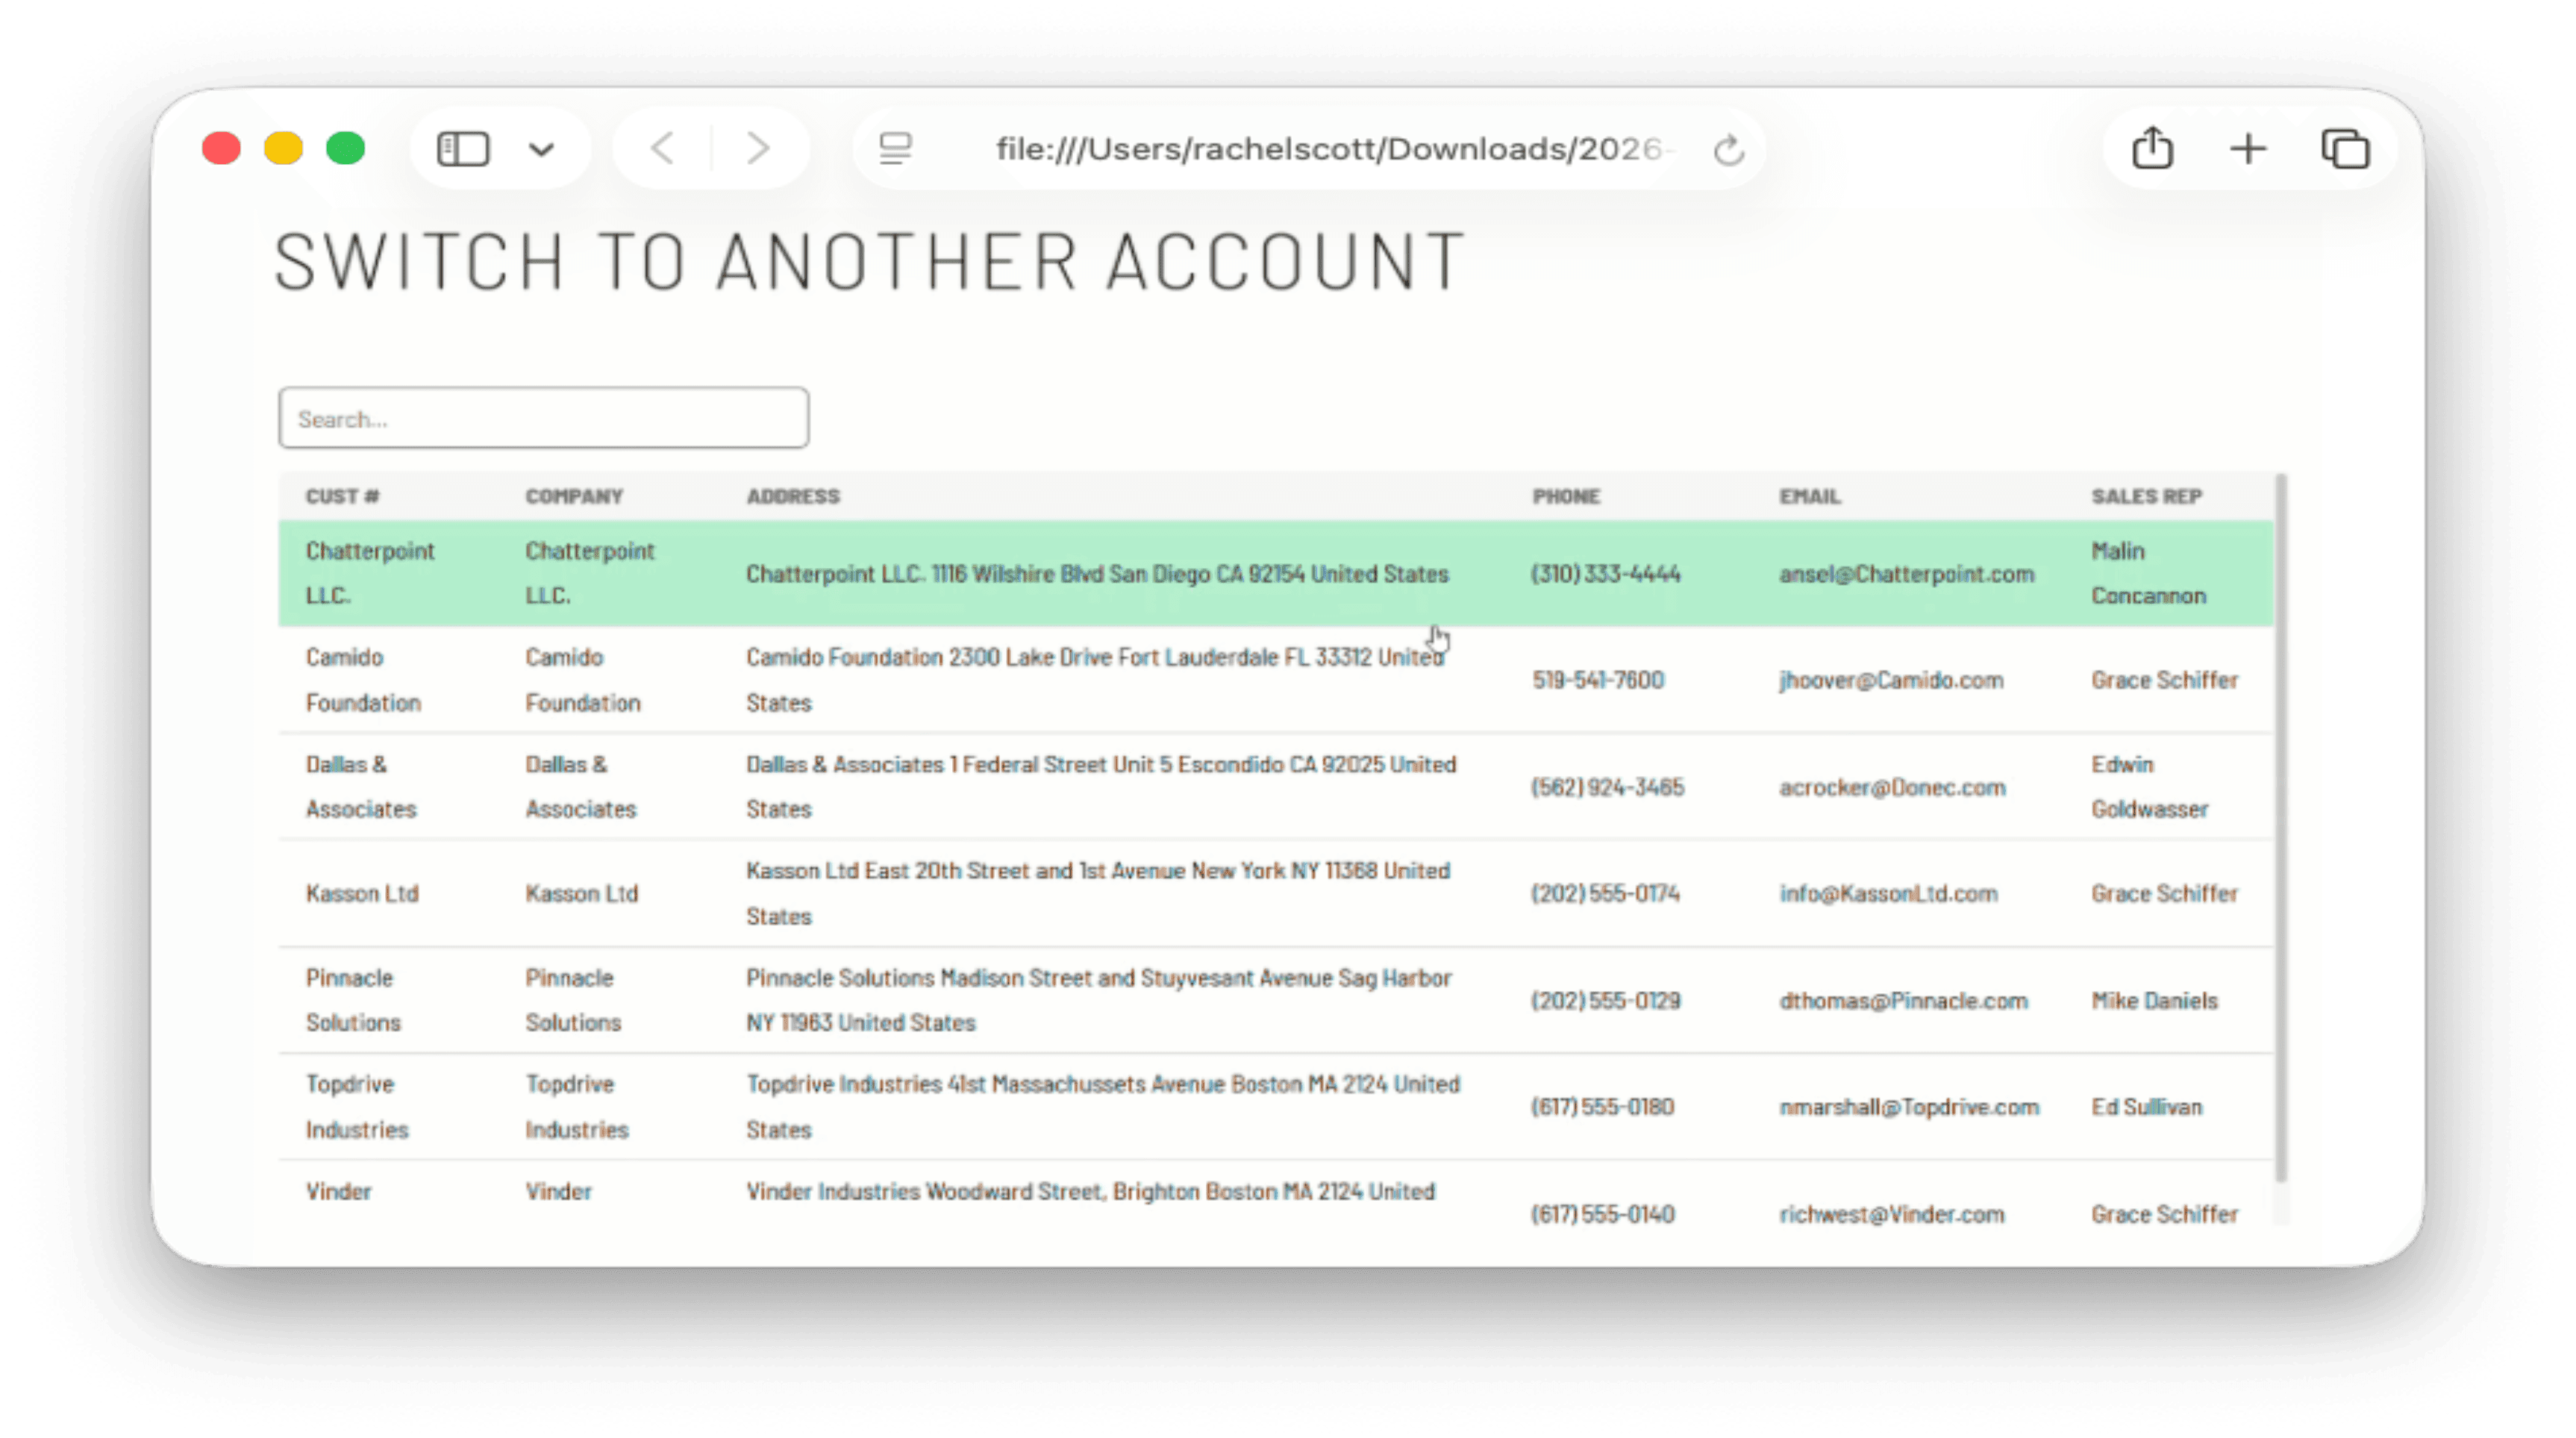Select Chatterpoint LLC. in the Cust # column
Image resolution: width=2576 pixels, height=1438 pixels.
click(x=370, y=573)
